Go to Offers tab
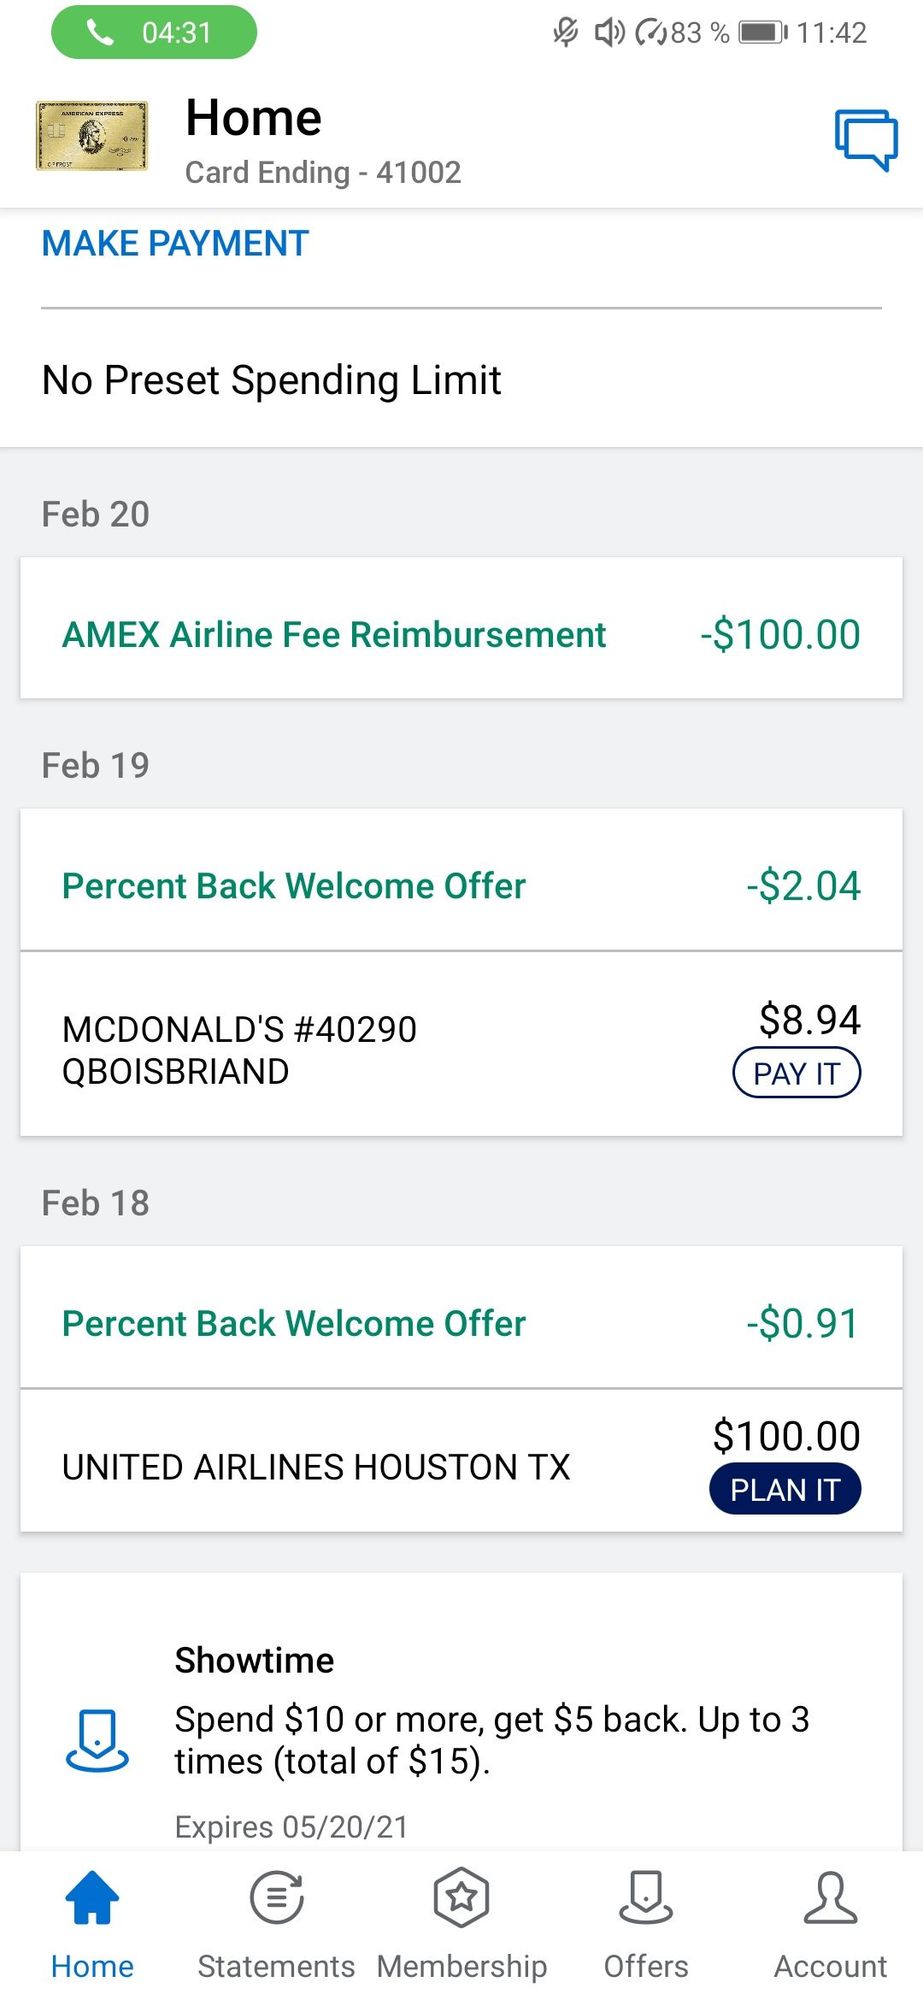923x2000 pixels. [x=646, y=1924]
